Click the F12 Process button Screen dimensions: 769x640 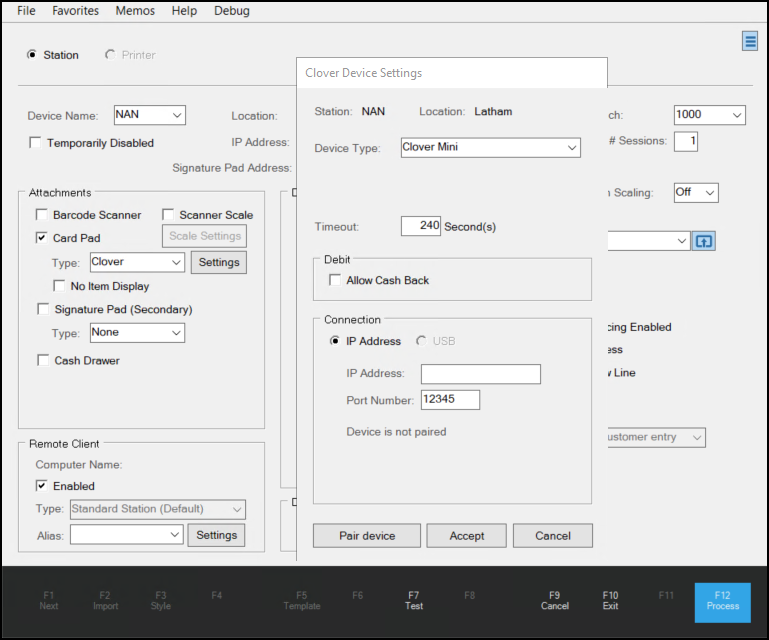722,602
